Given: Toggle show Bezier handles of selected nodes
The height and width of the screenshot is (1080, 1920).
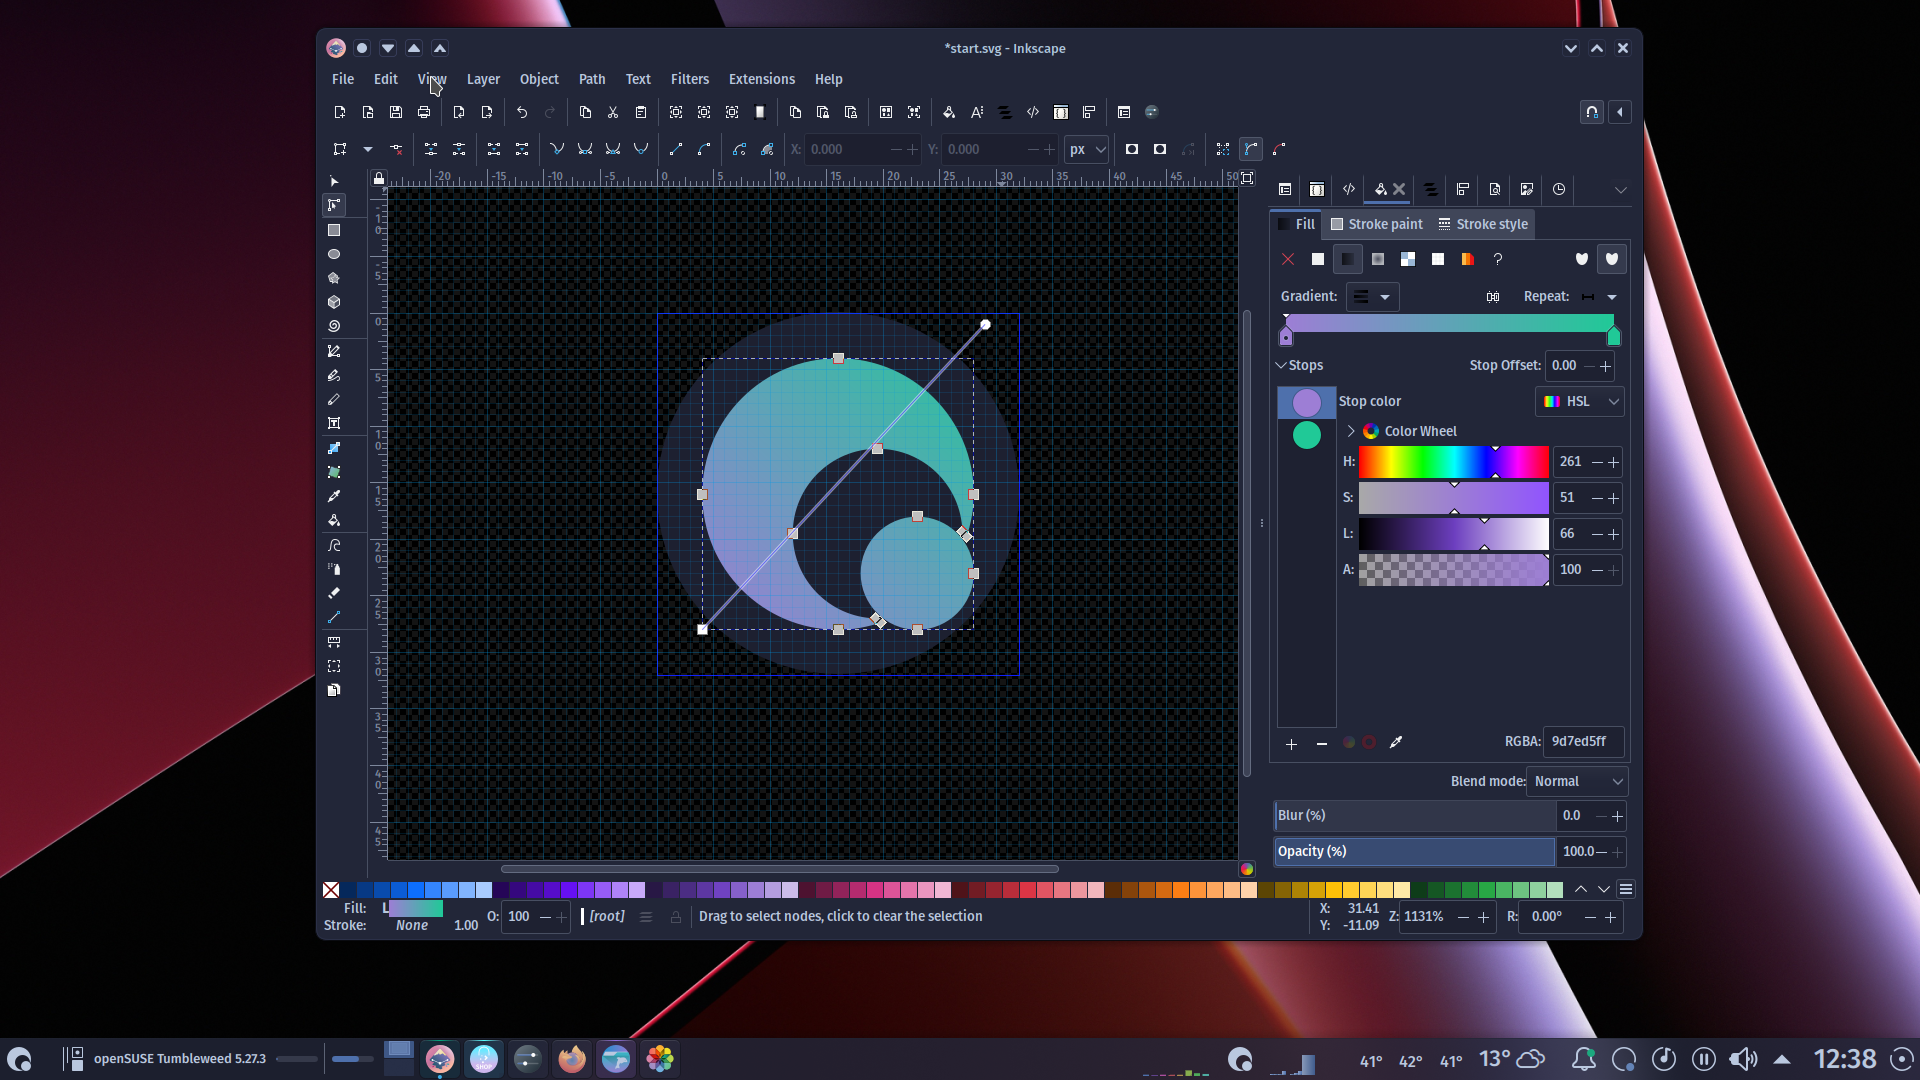Looking at the screenshot, I should [1251, 149].
